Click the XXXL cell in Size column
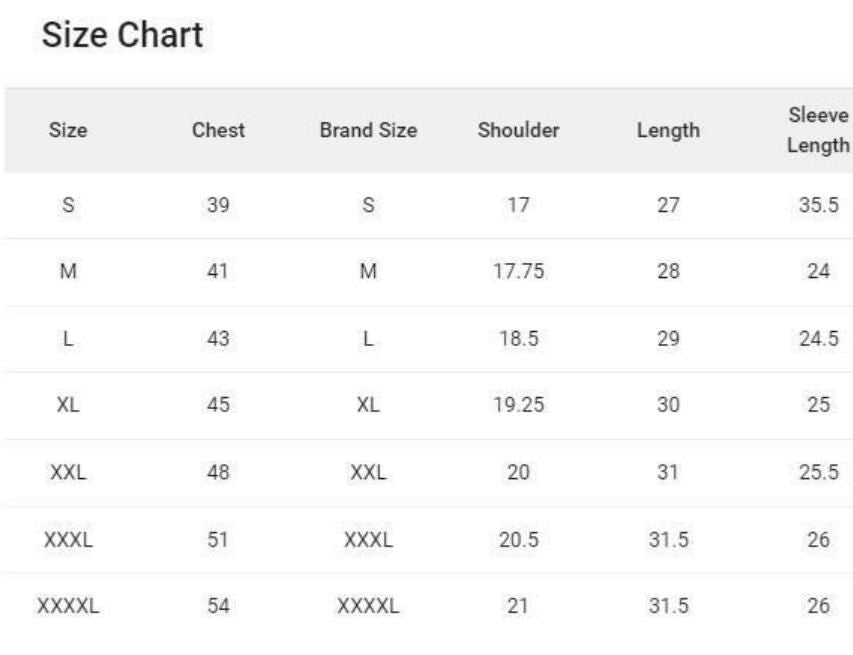The height and width of the screenshot is (655, 853). (68, 540)
